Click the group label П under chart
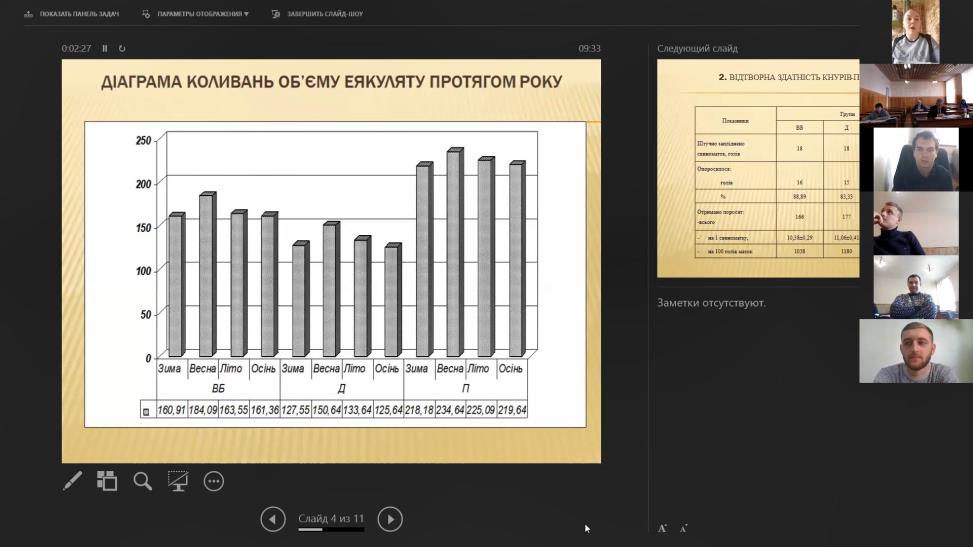Viewport: 973px width, 547px height. [465, 389]
